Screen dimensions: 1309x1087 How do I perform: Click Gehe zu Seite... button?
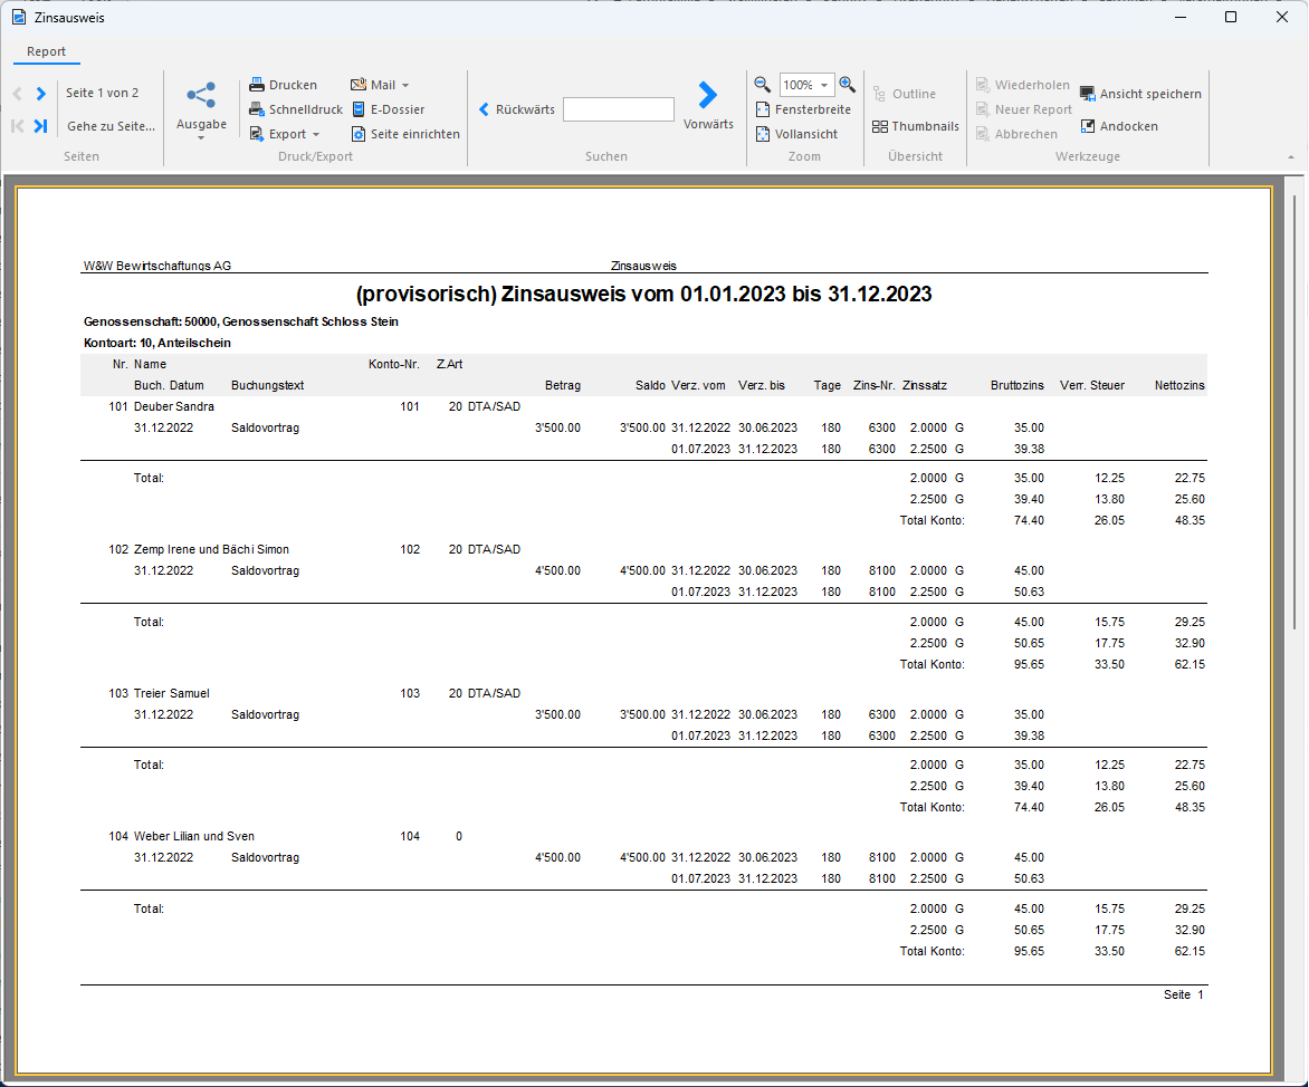111,126
